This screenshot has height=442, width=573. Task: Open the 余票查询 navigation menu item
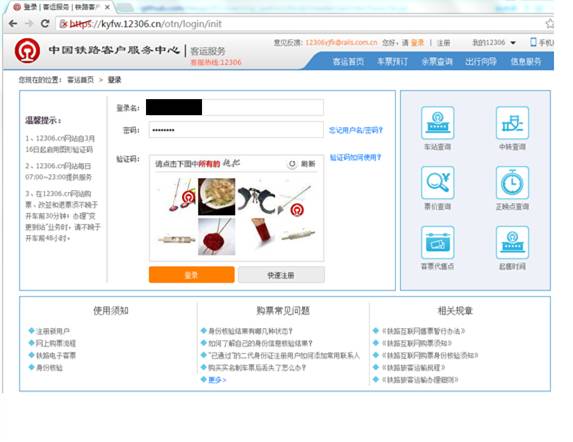pyautogui.click(x=437, y=61)
